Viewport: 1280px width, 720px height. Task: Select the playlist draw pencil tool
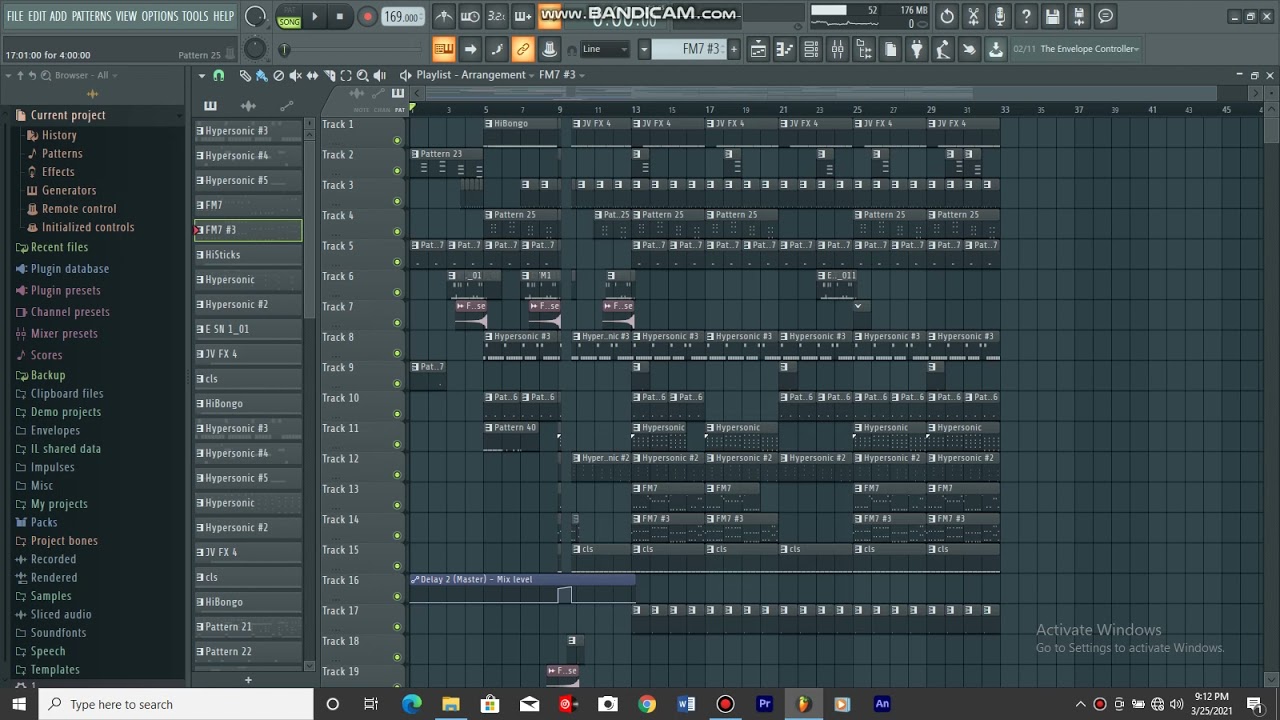(245, 76)
